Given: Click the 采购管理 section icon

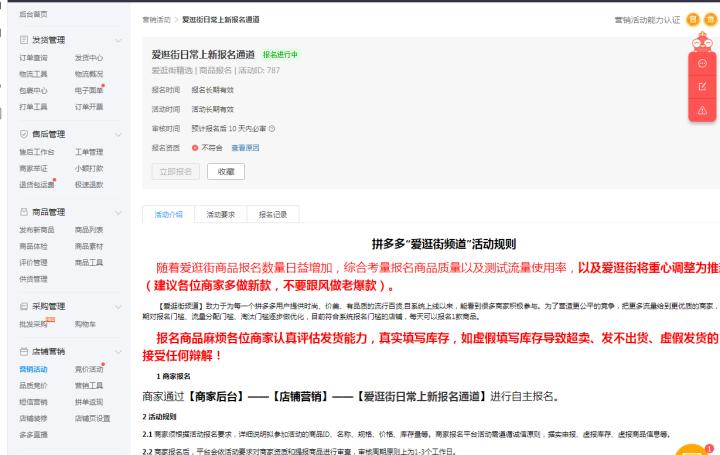Looking at the screenshot, I should (x=24, y=306).
